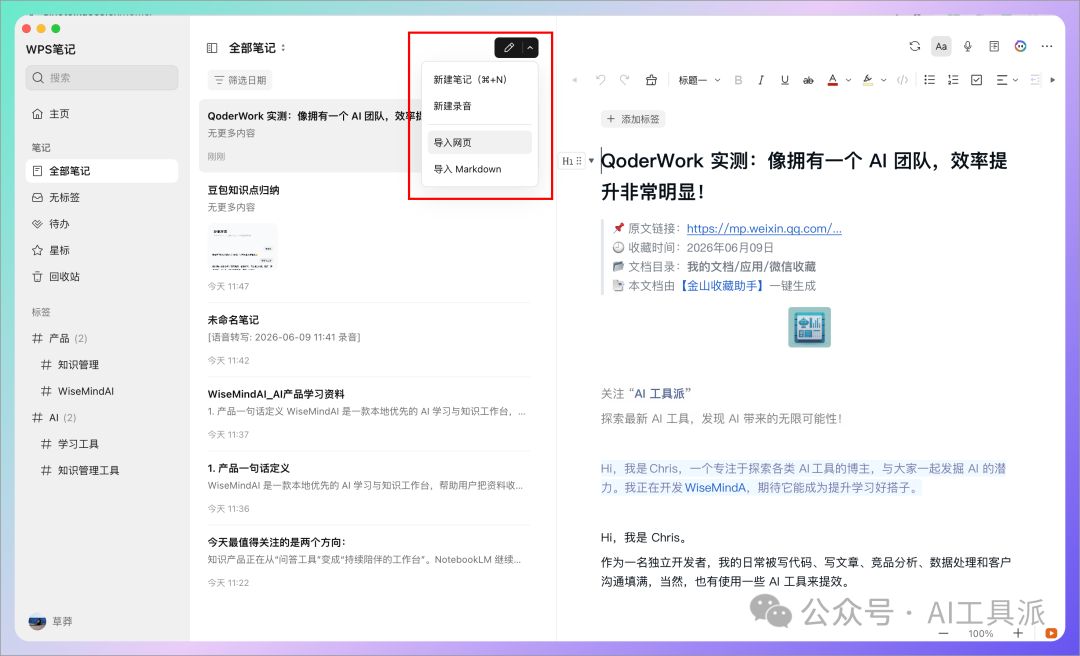Image resolution: width=1080 pixels, height=656 pixels.
Task: Open the 未命名笔记 note
Action: 368,340
